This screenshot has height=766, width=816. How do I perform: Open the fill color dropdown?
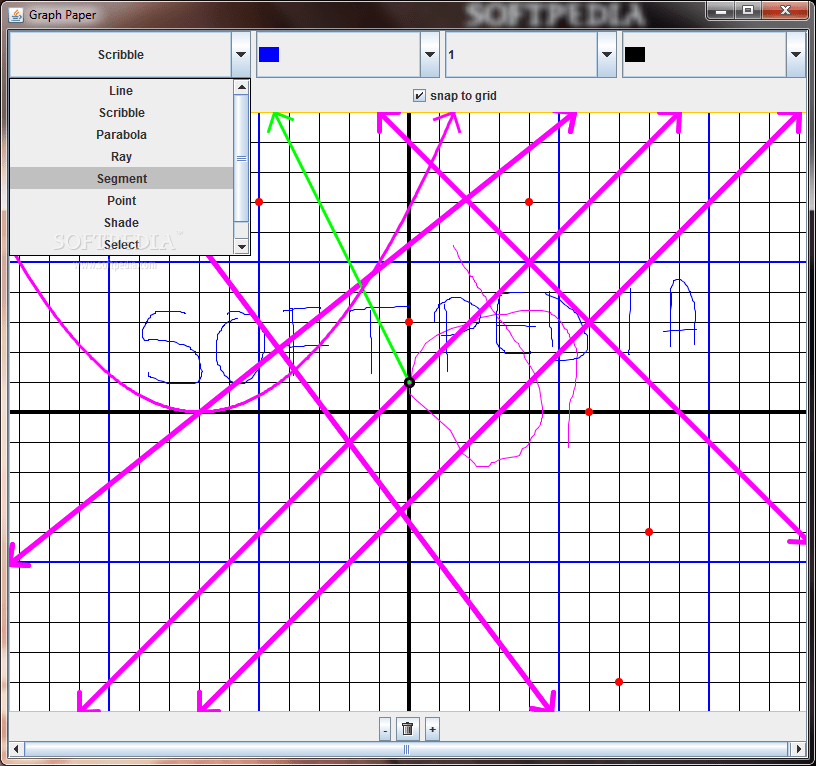coord(795,54)
